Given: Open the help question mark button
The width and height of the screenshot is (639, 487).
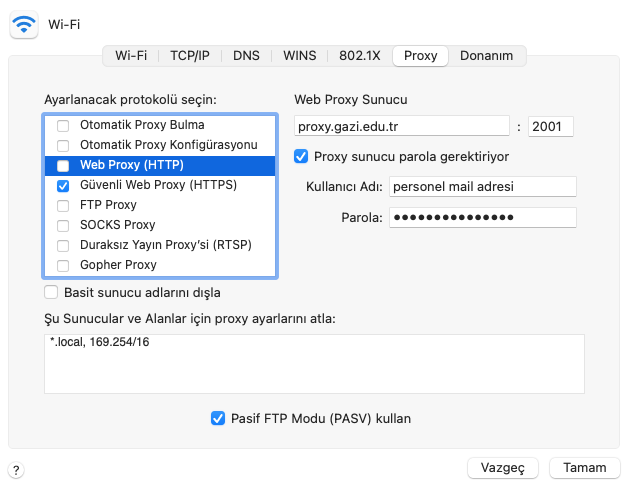Looking at the screenshot, I should pos(16,470).
